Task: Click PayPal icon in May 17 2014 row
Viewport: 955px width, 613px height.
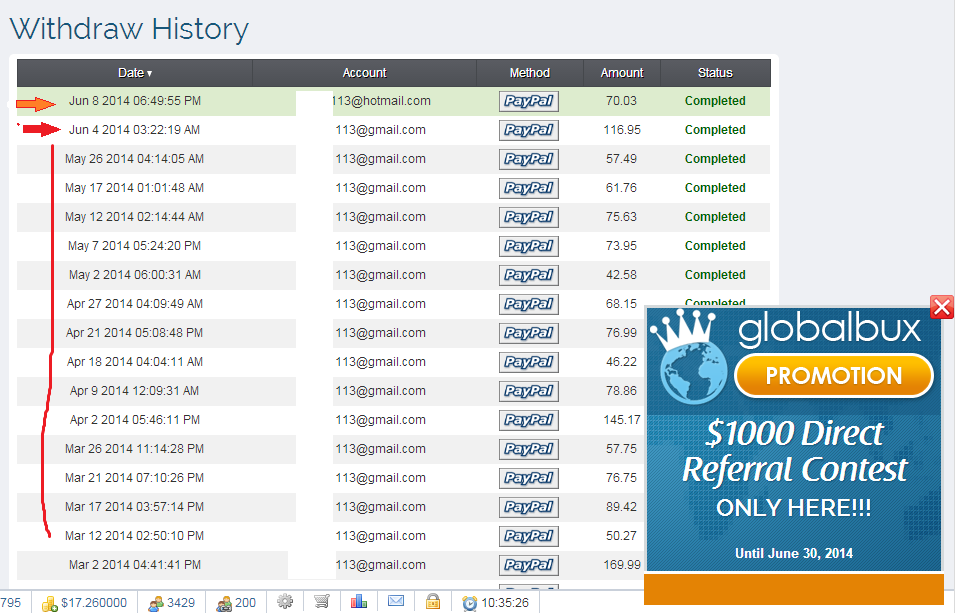Action: (529, 188)
